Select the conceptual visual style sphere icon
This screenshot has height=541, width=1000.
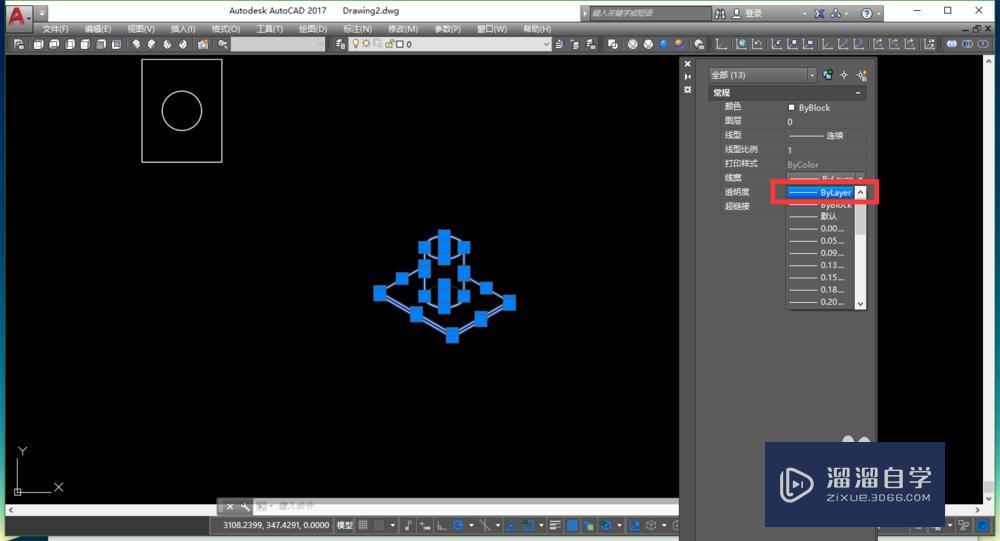[679, 44]
